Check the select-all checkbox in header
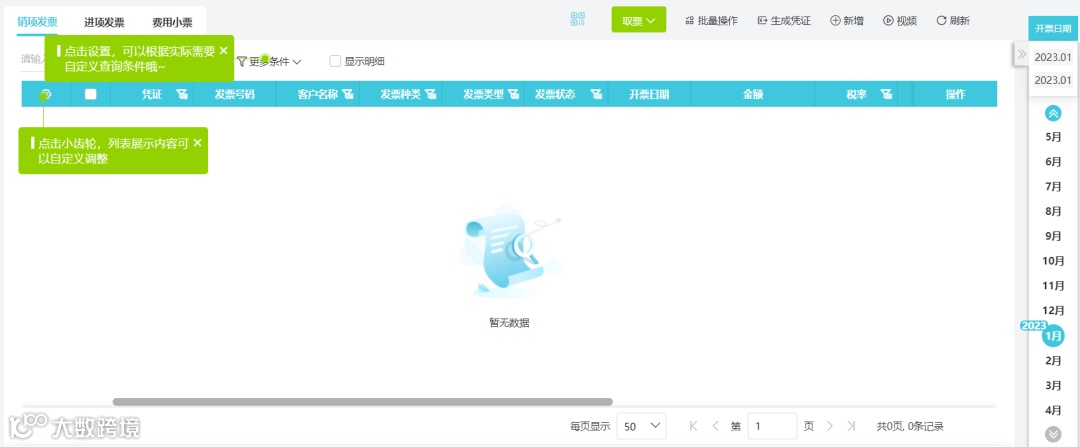Image resolution: width=1080 pixels, height=447 pixels. [90, 94]
